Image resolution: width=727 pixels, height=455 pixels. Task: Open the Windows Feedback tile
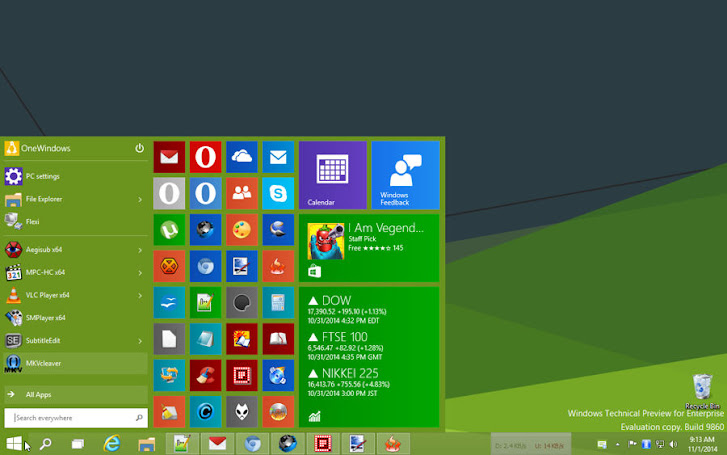406,175
